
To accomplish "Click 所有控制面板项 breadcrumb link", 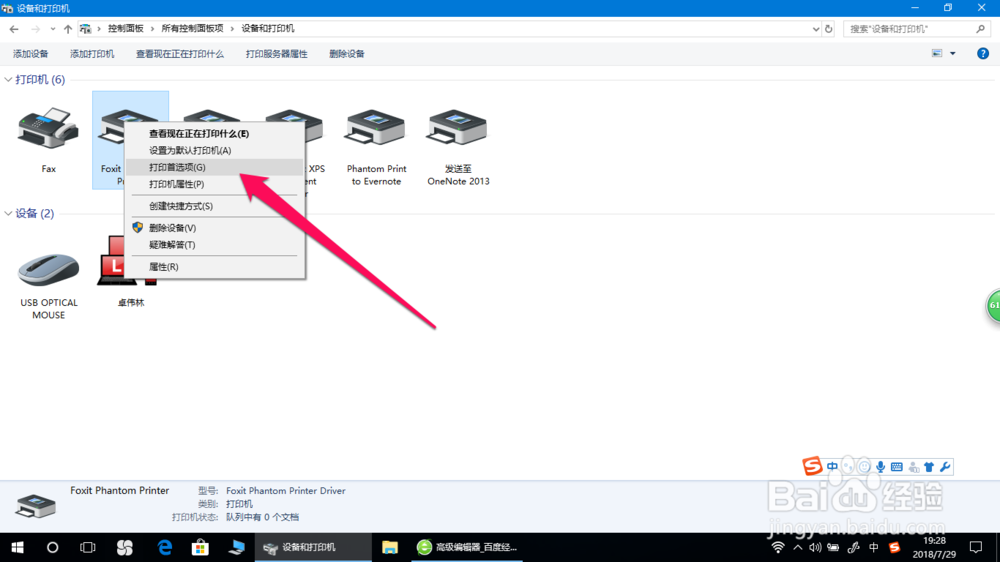I will [192, 29].
